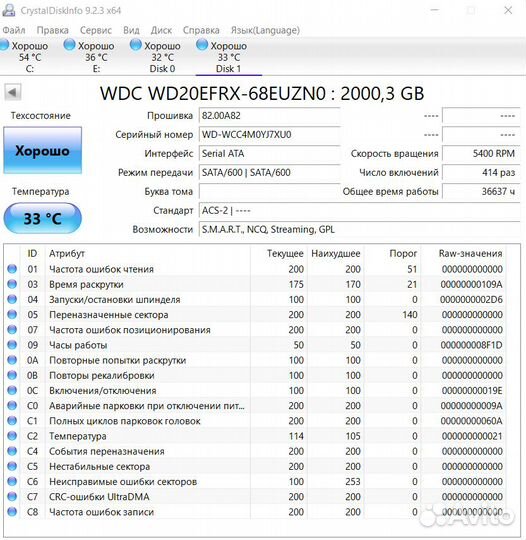Select threshold value 140
This screenshot has width=526, height=540.
(x=410, y=314)
